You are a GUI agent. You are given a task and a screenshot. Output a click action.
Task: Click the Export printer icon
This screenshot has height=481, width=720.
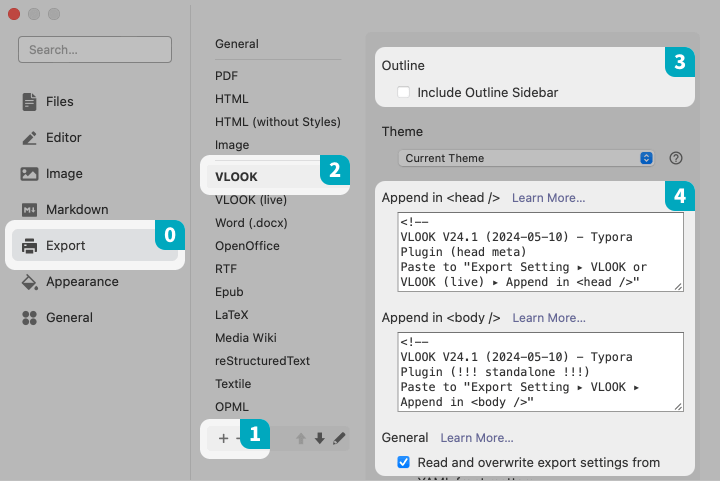(29, 246)
